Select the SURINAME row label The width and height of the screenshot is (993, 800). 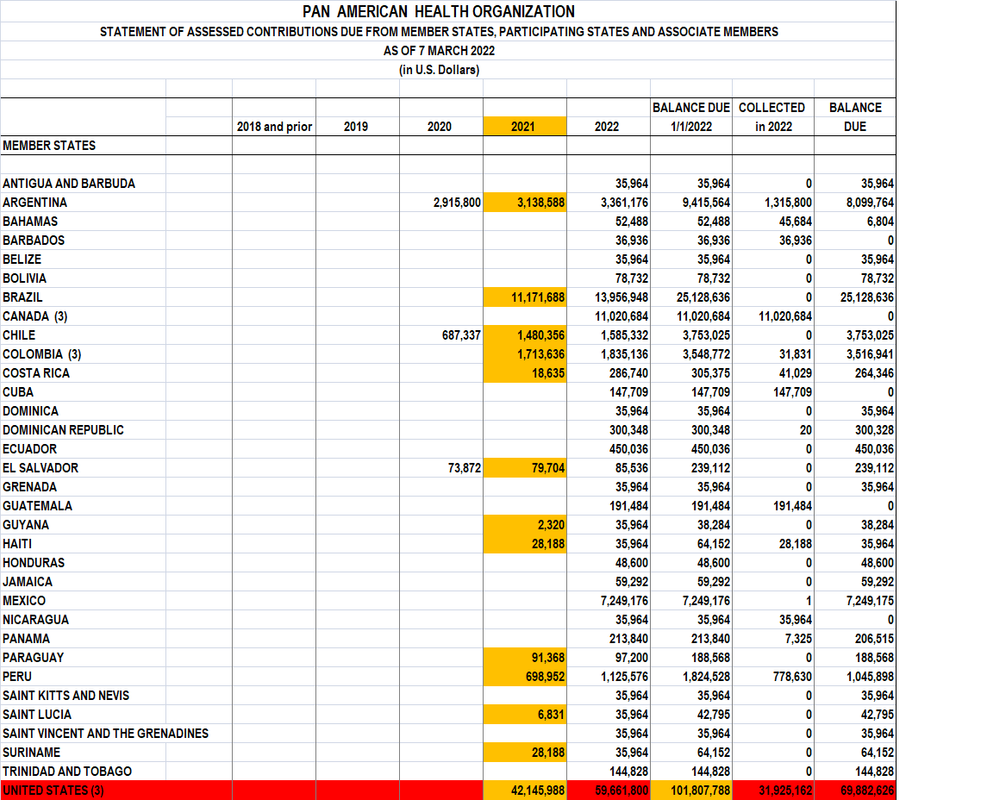point(32,754)
